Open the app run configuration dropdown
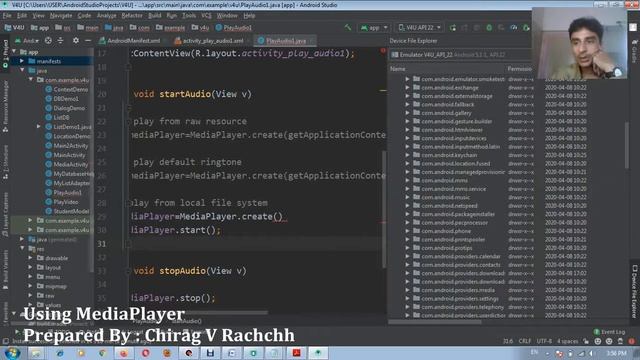The width and height of the screenshot is (640, 360). (374, 28)
